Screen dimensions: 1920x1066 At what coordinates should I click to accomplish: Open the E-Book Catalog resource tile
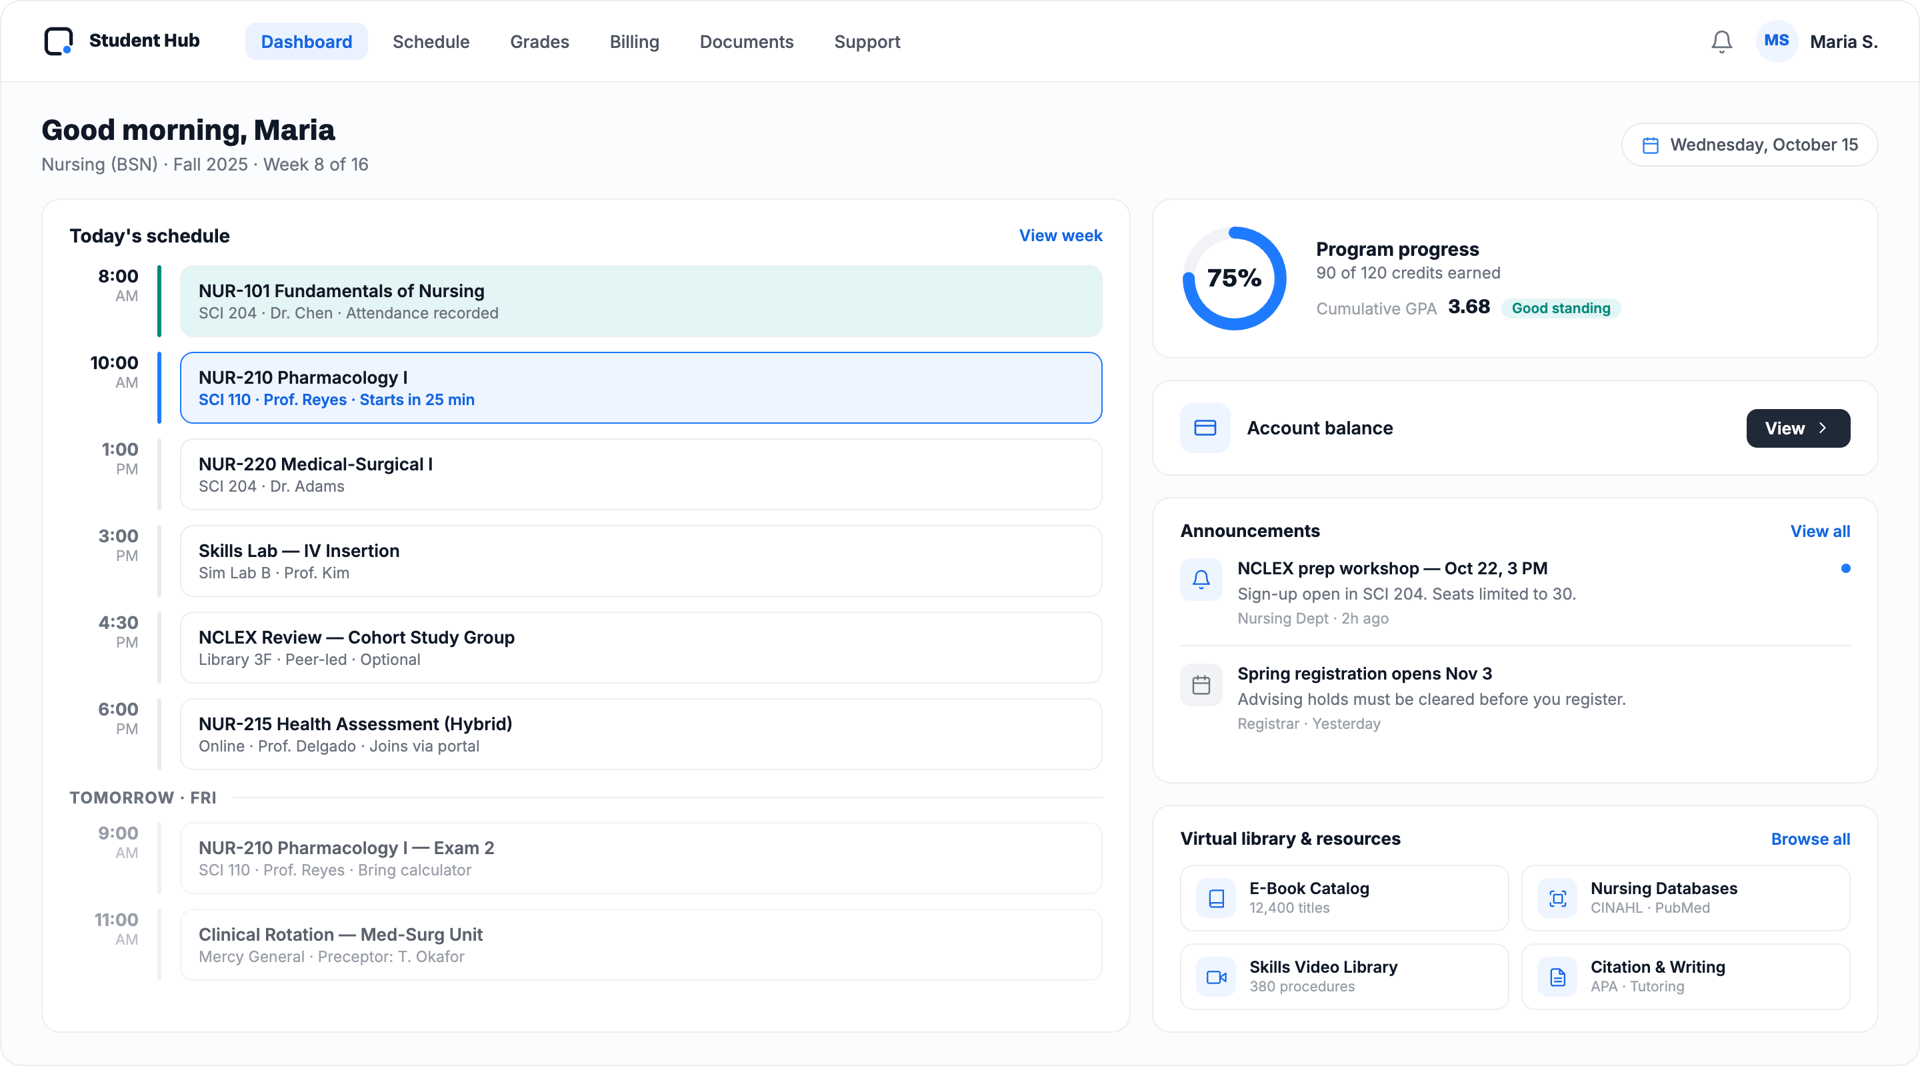pos(1344,898)
